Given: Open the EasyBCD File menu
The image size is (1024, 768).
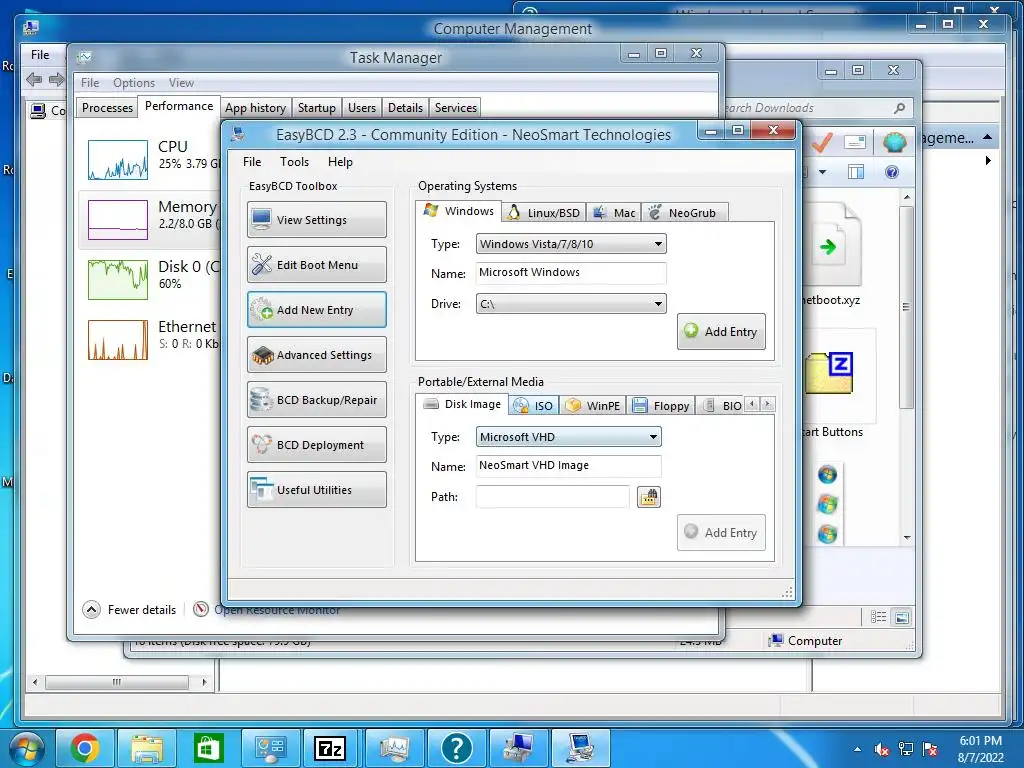Looking at the screenshot, I should (252, 162).
